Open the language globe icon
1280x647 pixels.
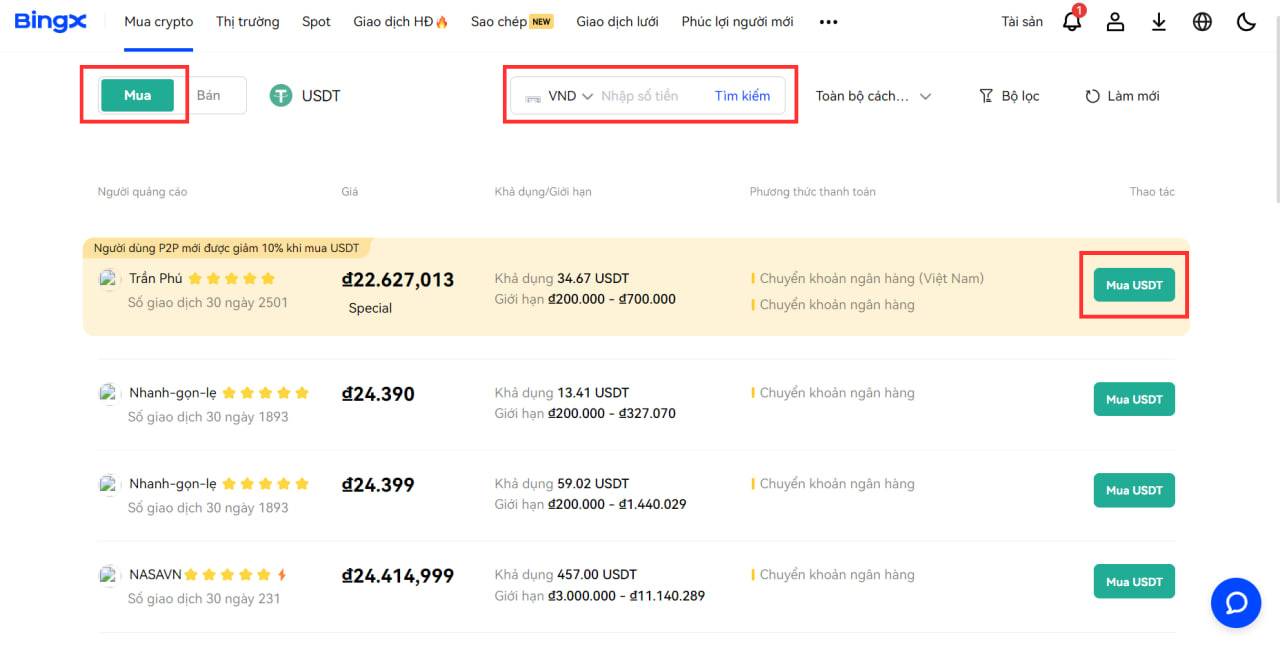pos(1202,22)
